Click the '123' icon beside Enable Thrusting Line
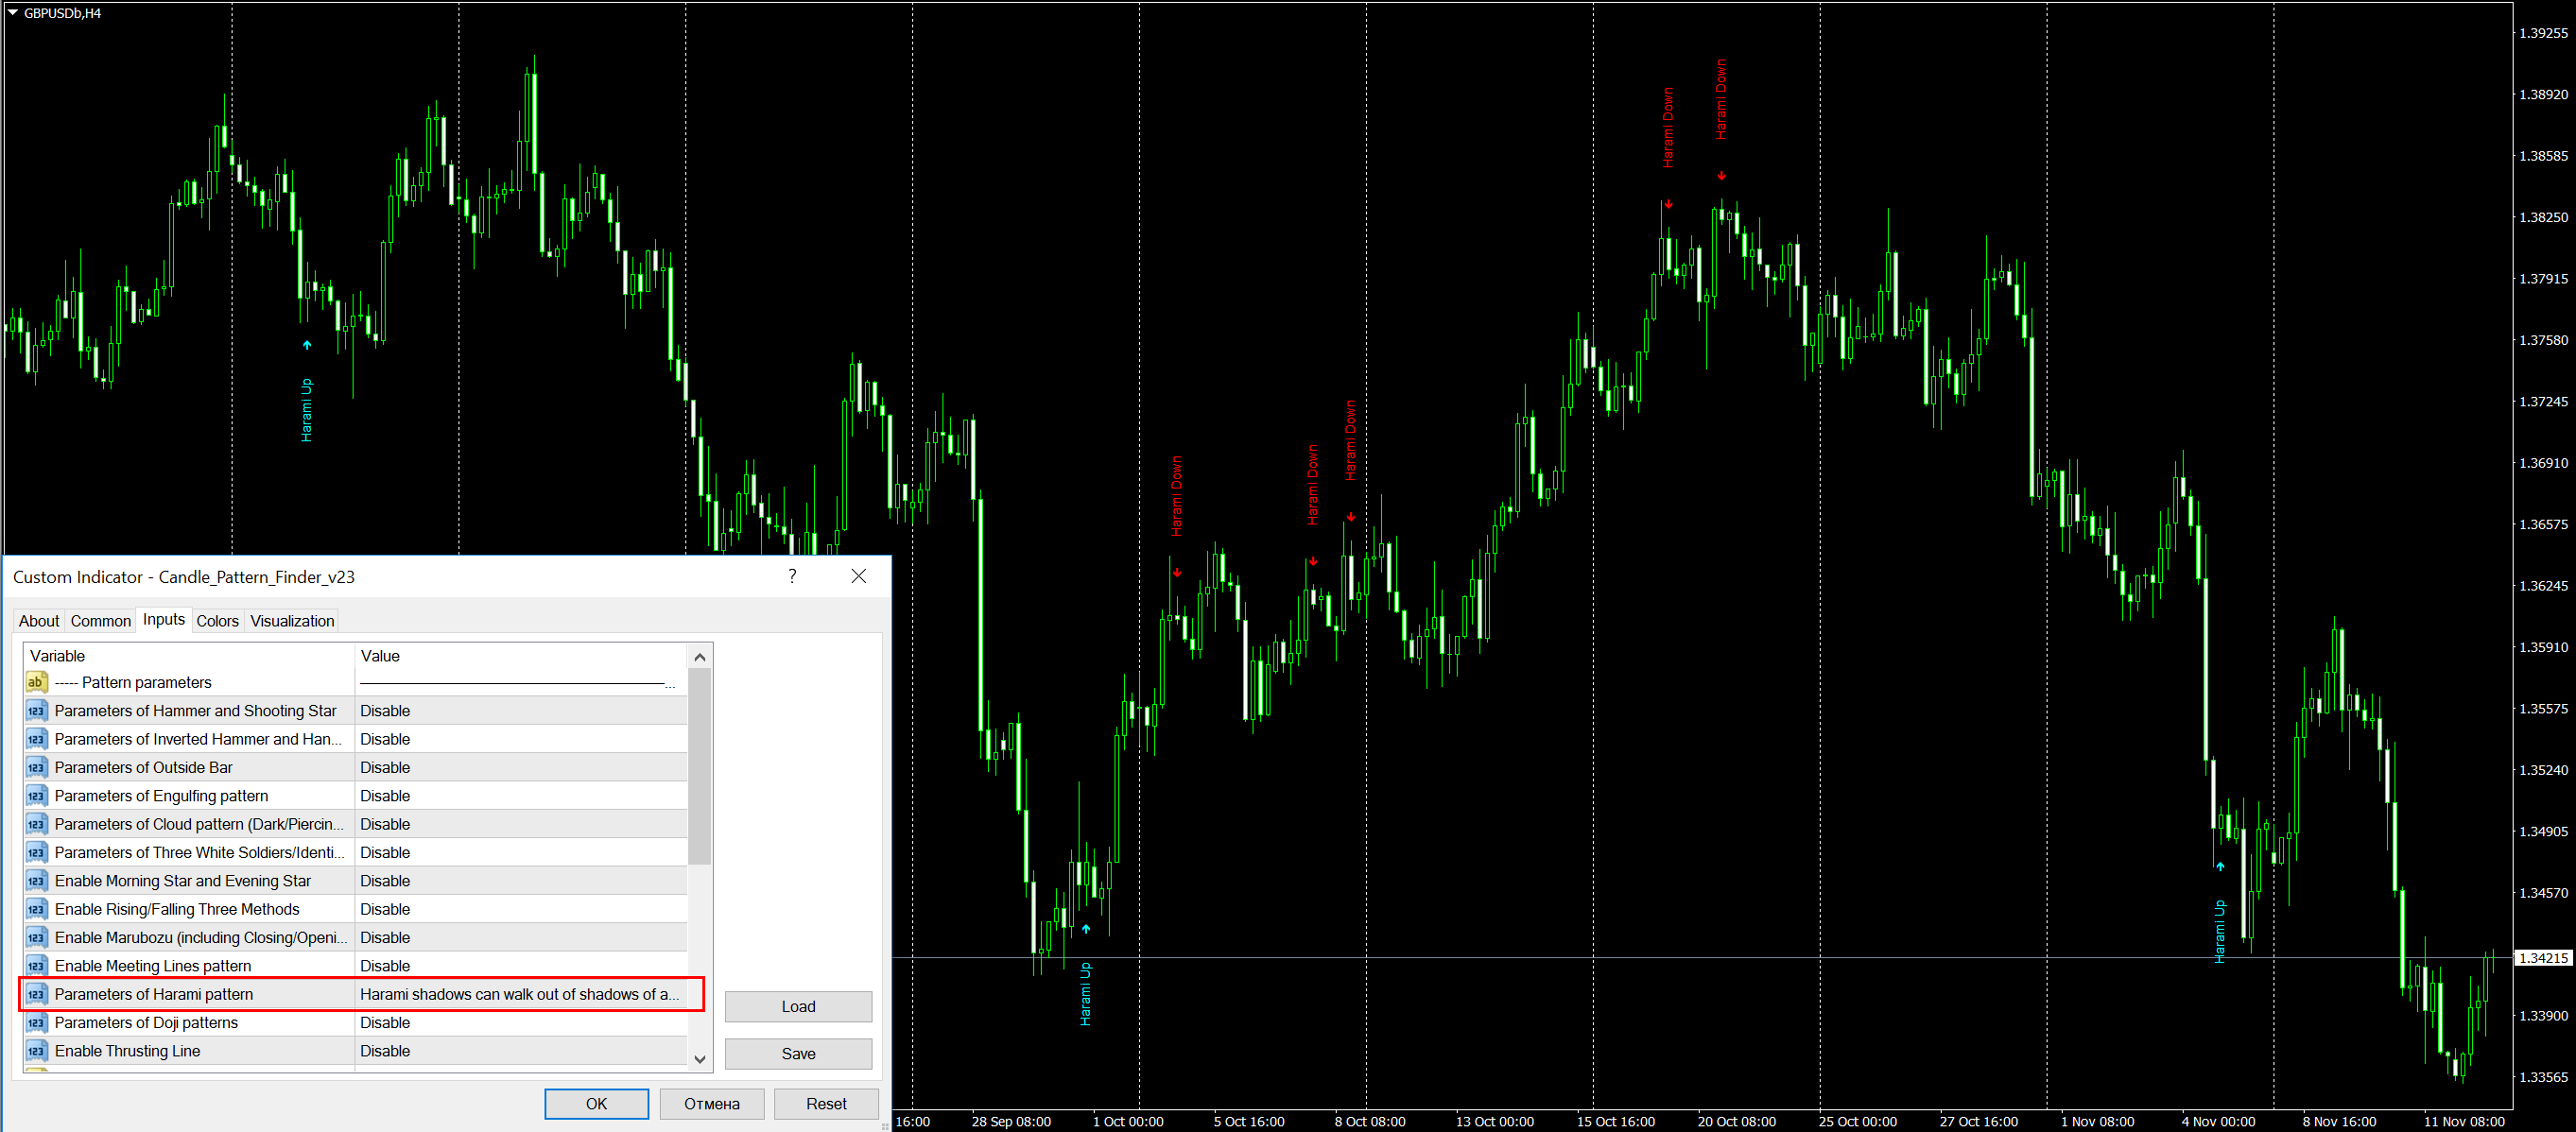The image size is (2576, 1132). [x=36, y=1051]
